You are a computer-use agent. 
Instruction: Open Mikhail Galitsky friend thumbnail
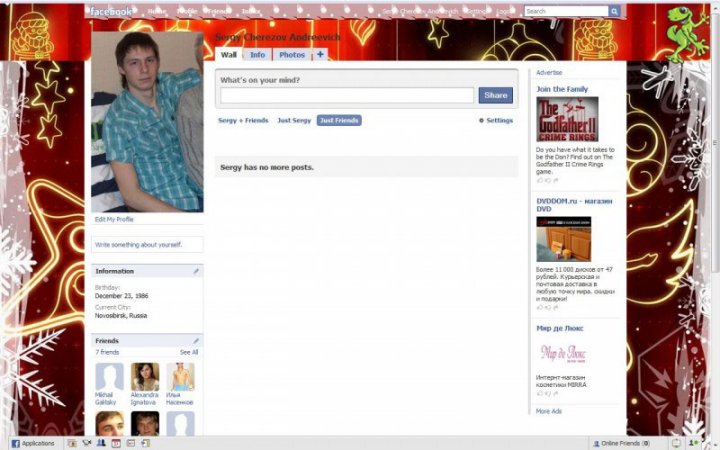click(x=109, y=377)
